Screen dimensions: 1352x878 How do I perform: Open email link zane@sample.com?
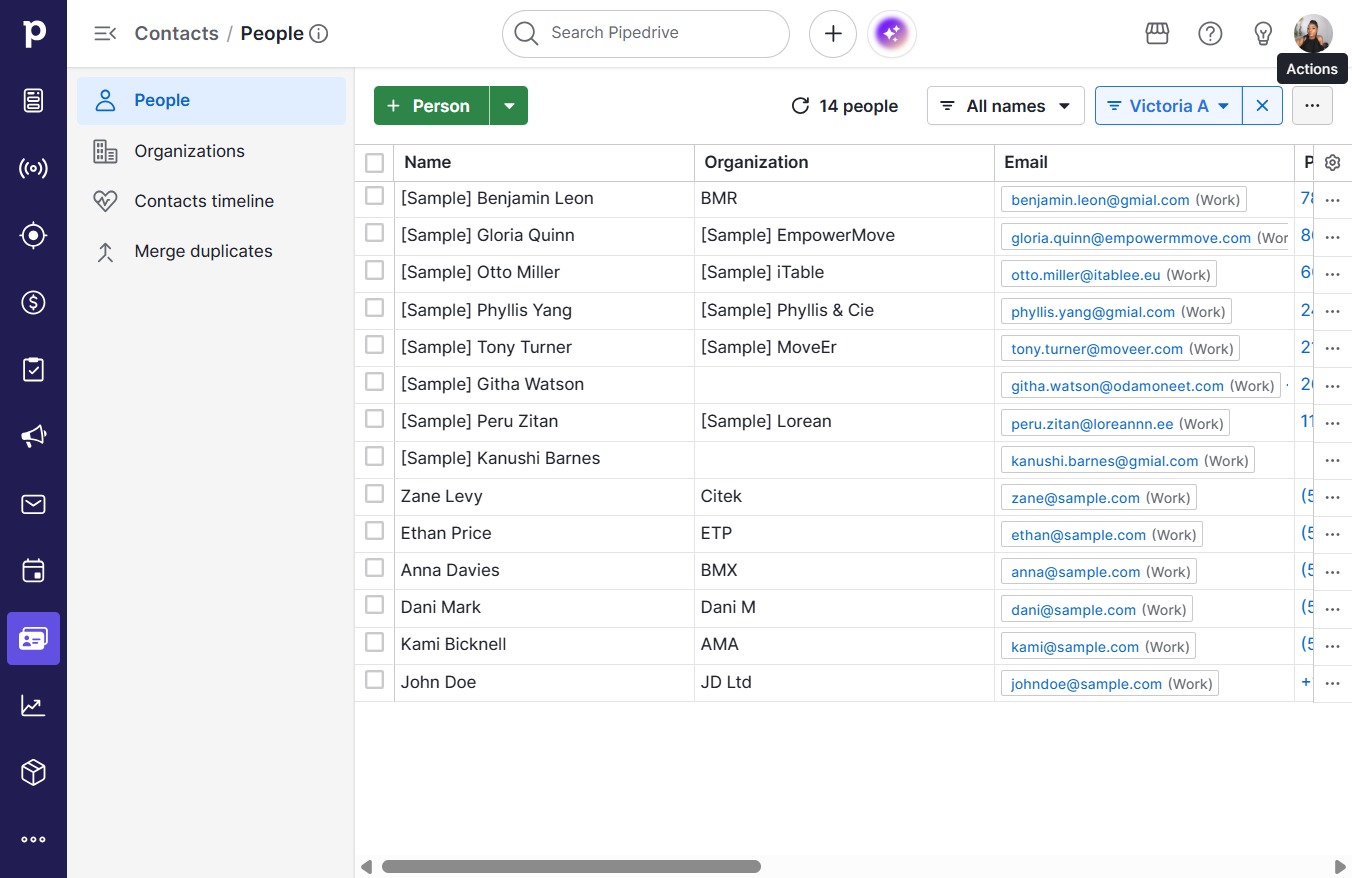click(1075, 498)
